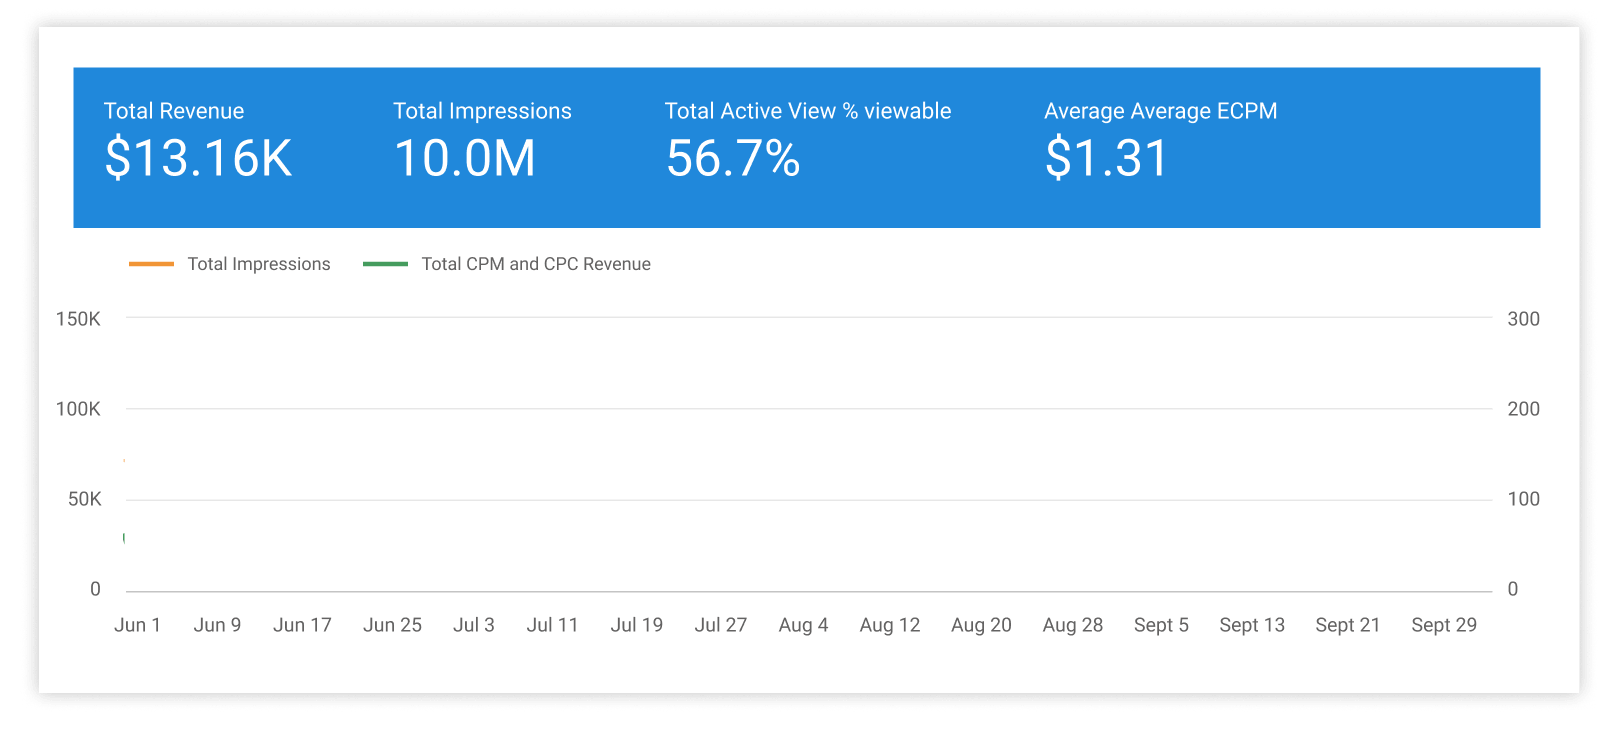Click the Aug 20 date axis label
Image resolution: width=1617 pixels, height=732 pixels.
coord(980,625)
